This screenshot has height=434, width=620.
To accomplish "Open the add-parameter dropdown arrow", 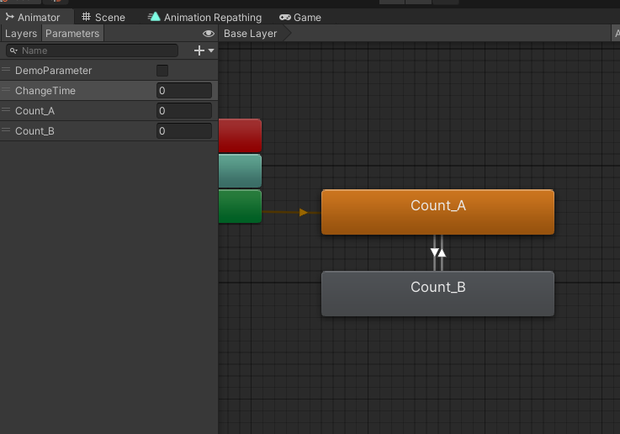I will [211, 51].
